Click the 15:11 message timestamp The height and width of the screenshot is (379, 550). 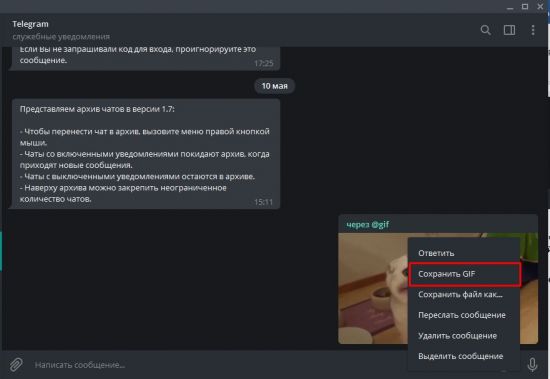[x=263, y=202]
